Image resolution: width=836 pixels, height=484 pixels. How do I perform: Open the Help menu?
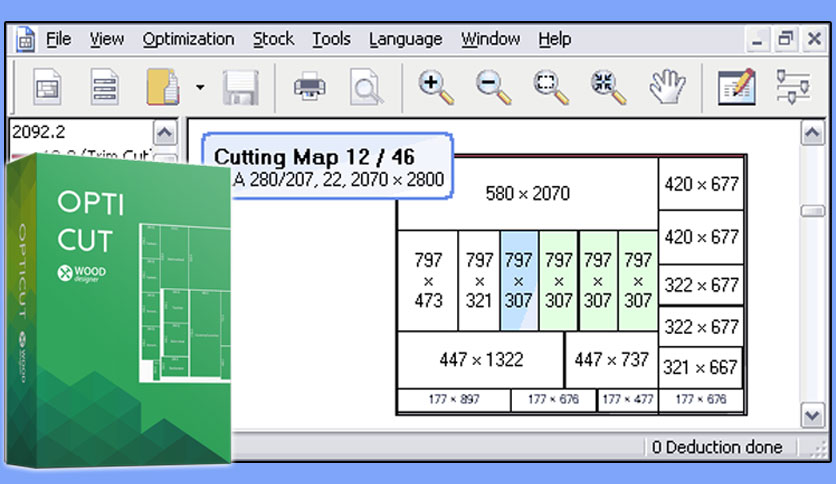pos(554,39)
